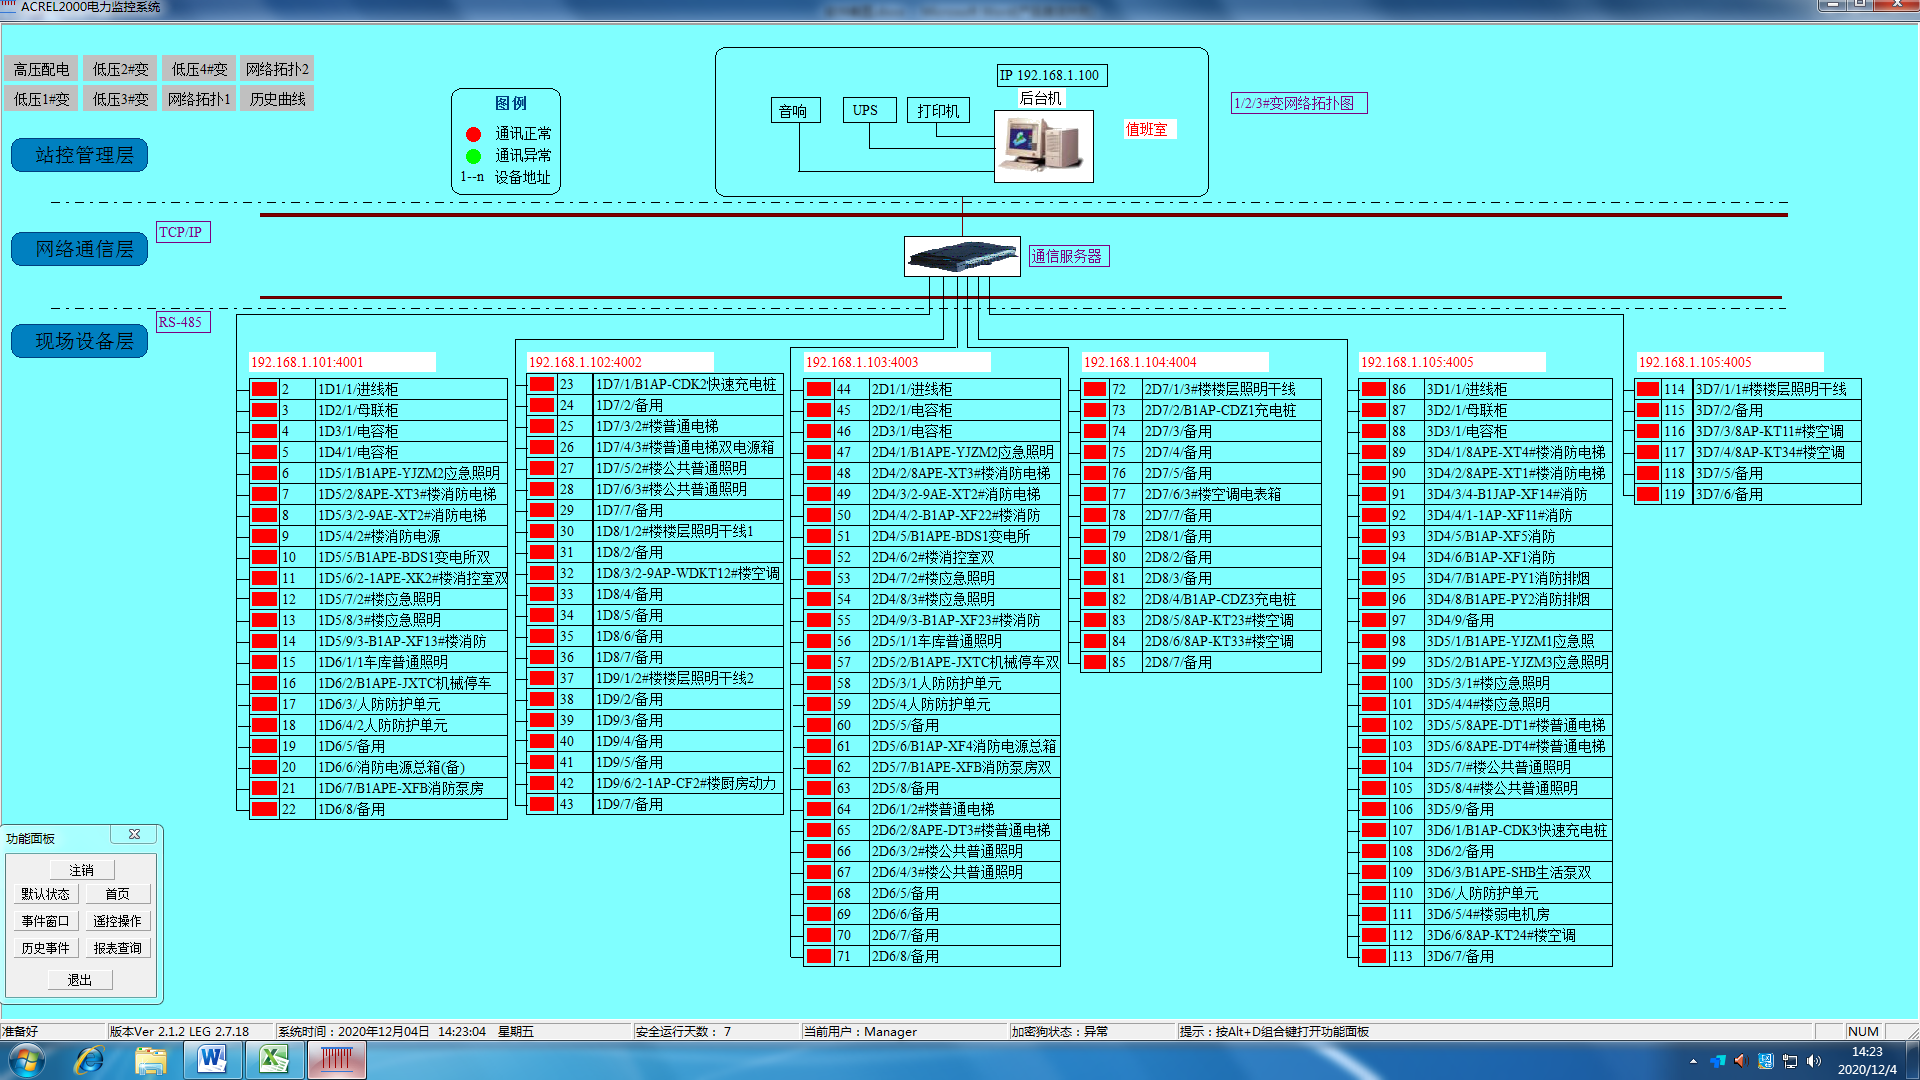Open the 历史曲线 page

[277, 99]
